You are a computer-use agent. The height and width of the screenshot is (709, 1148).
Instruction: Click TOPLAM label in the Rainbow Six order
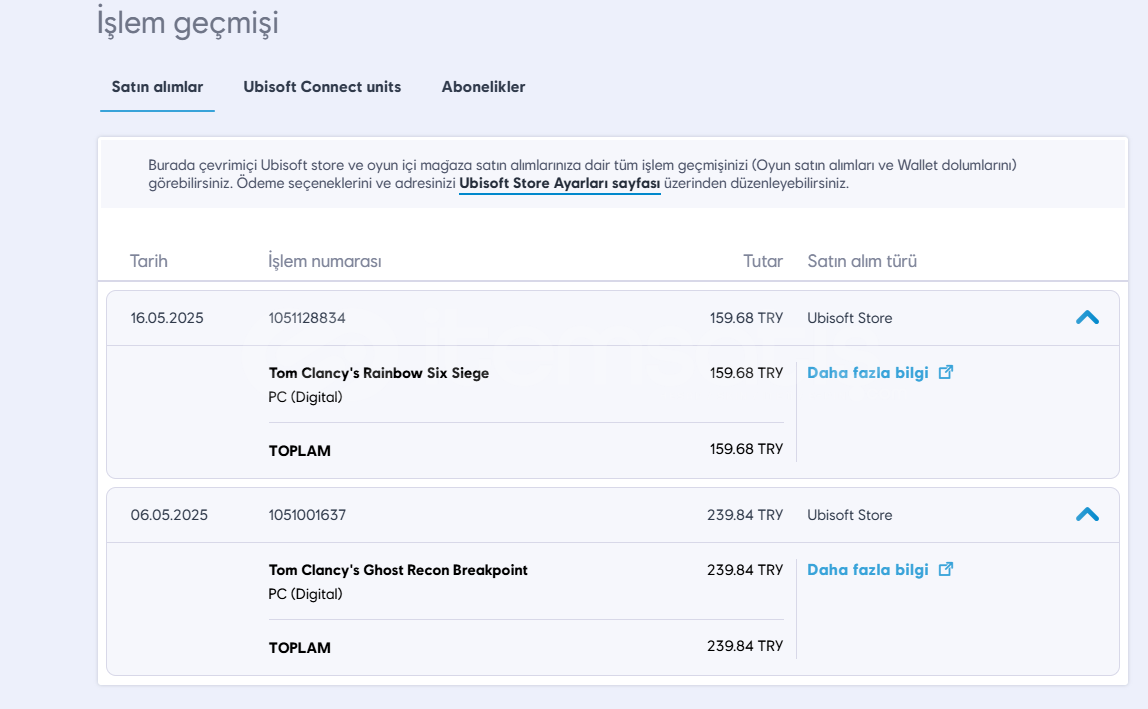(x=299, y=451)
